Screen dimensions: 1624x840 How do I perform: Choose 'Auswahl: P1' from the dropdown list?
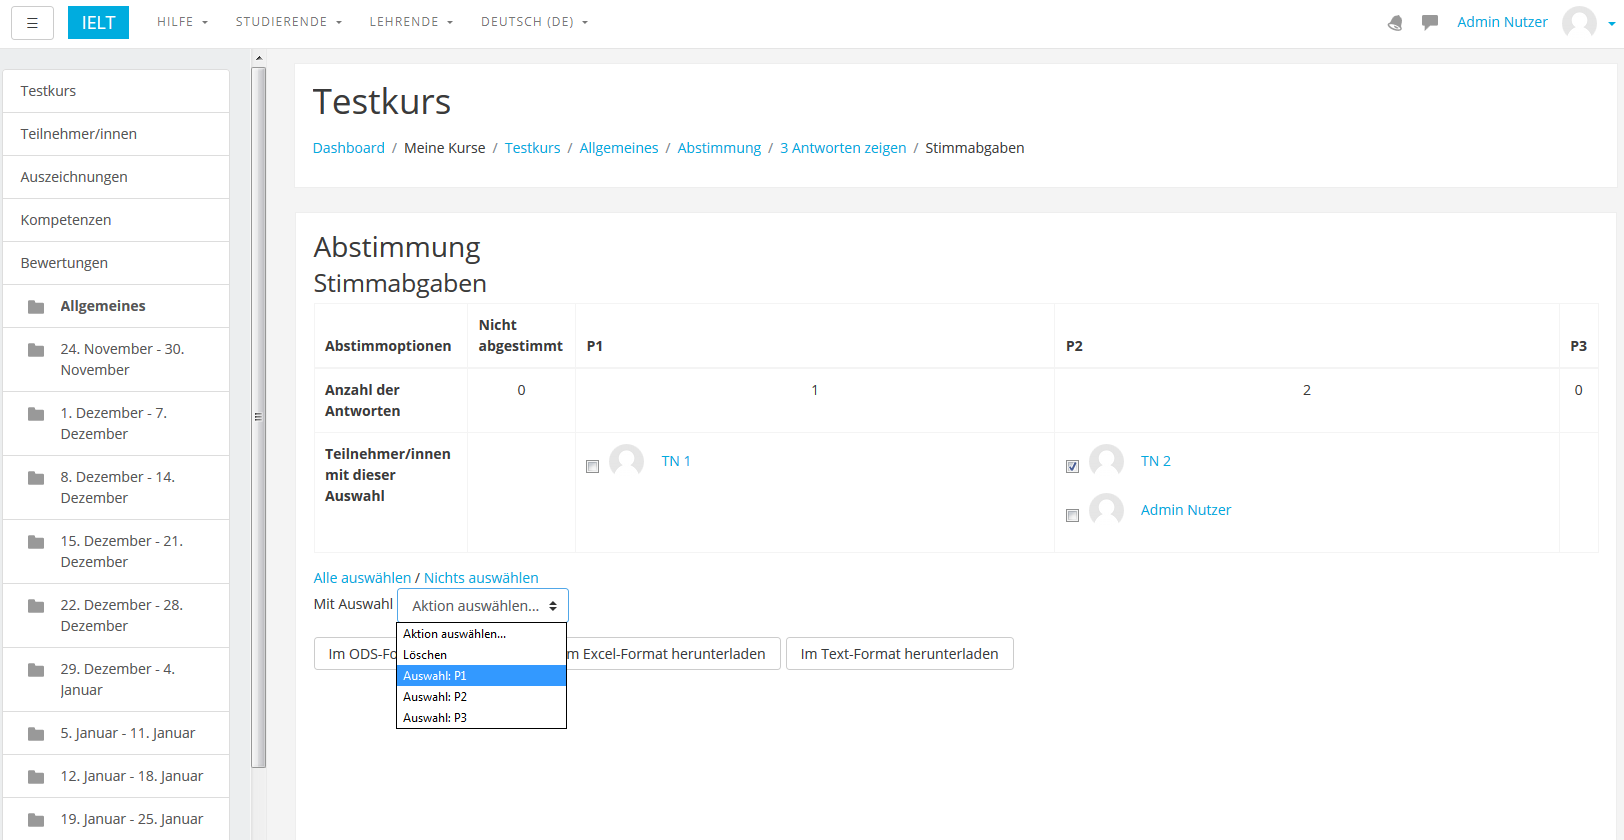coord(481,676)
